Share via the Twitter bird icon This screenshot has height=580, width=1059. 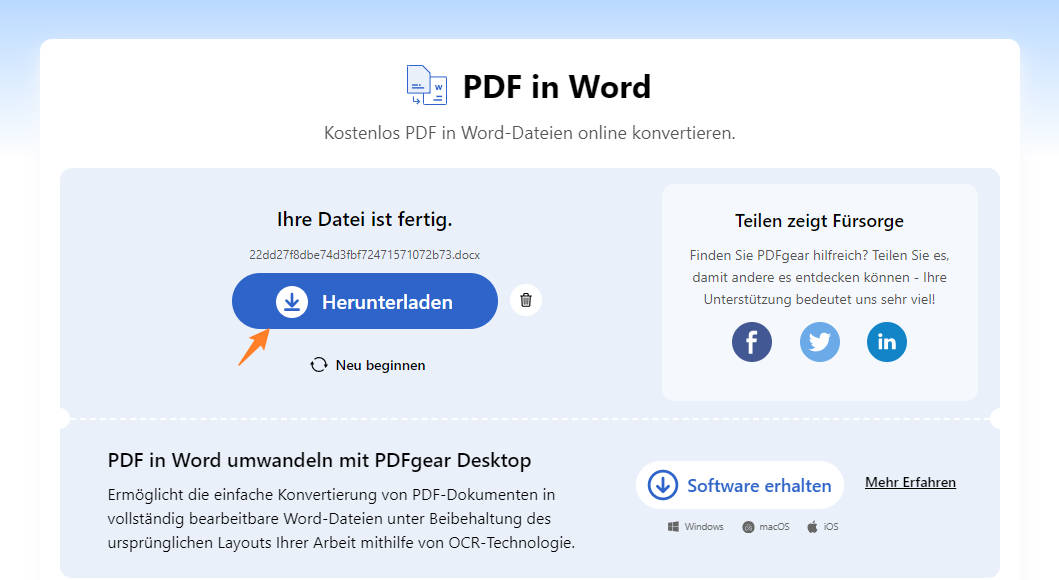(819, 342)
